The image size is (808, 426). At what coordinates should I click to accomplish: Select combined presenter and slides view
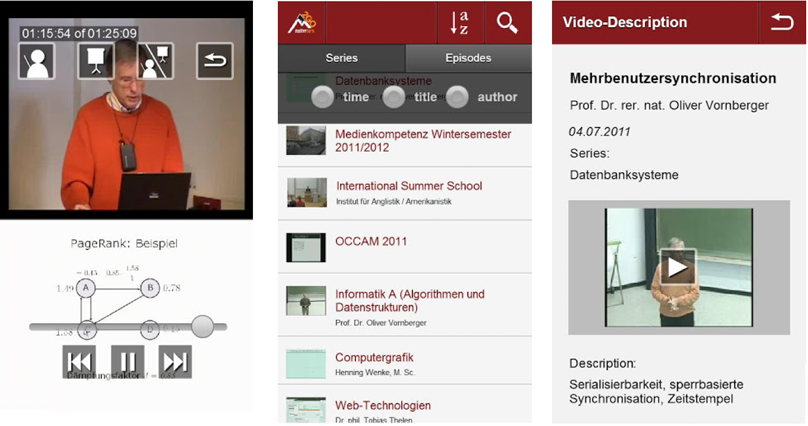[155, 62]
